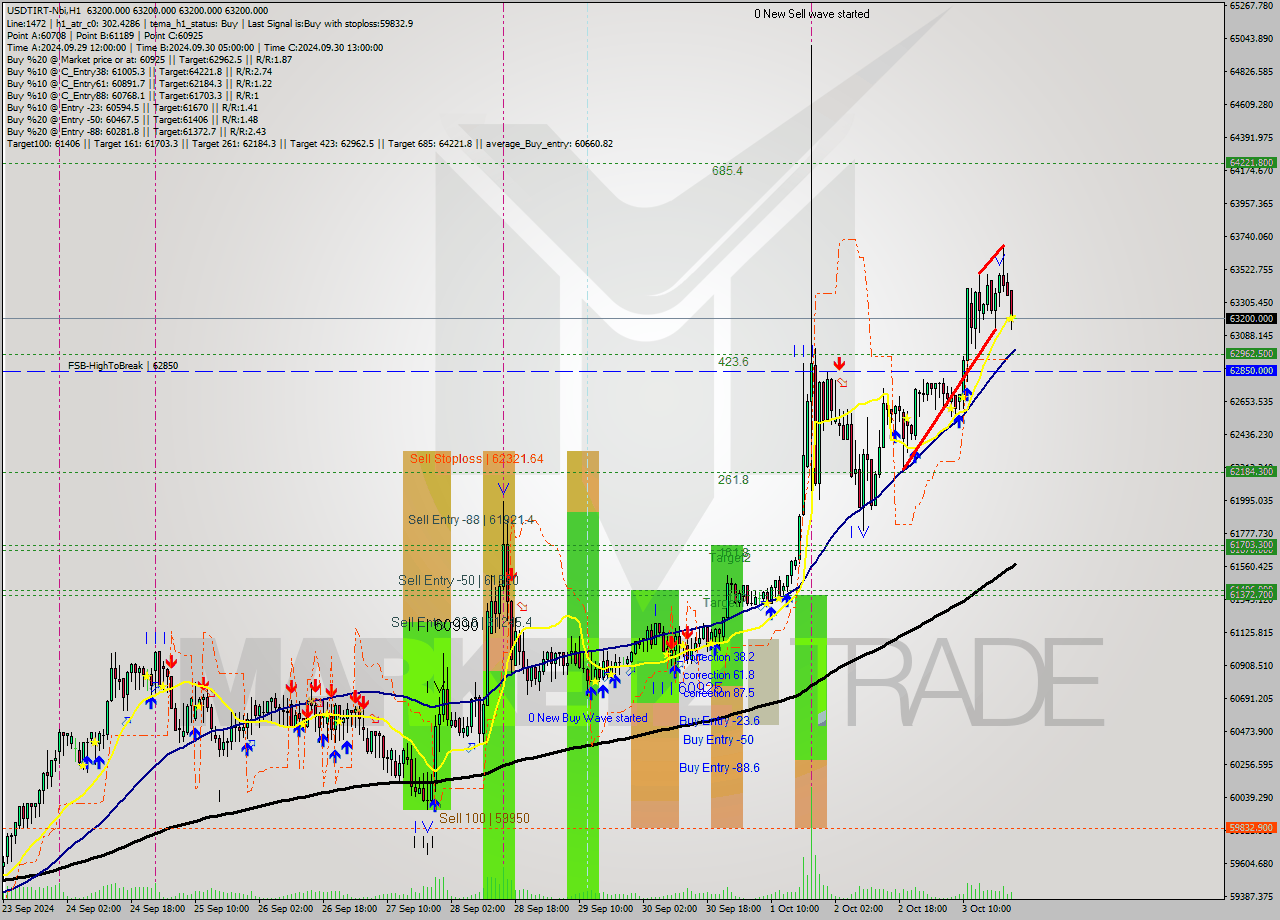
Task: Click the 59604.680 price axis value
Action: pos(1252,863)
